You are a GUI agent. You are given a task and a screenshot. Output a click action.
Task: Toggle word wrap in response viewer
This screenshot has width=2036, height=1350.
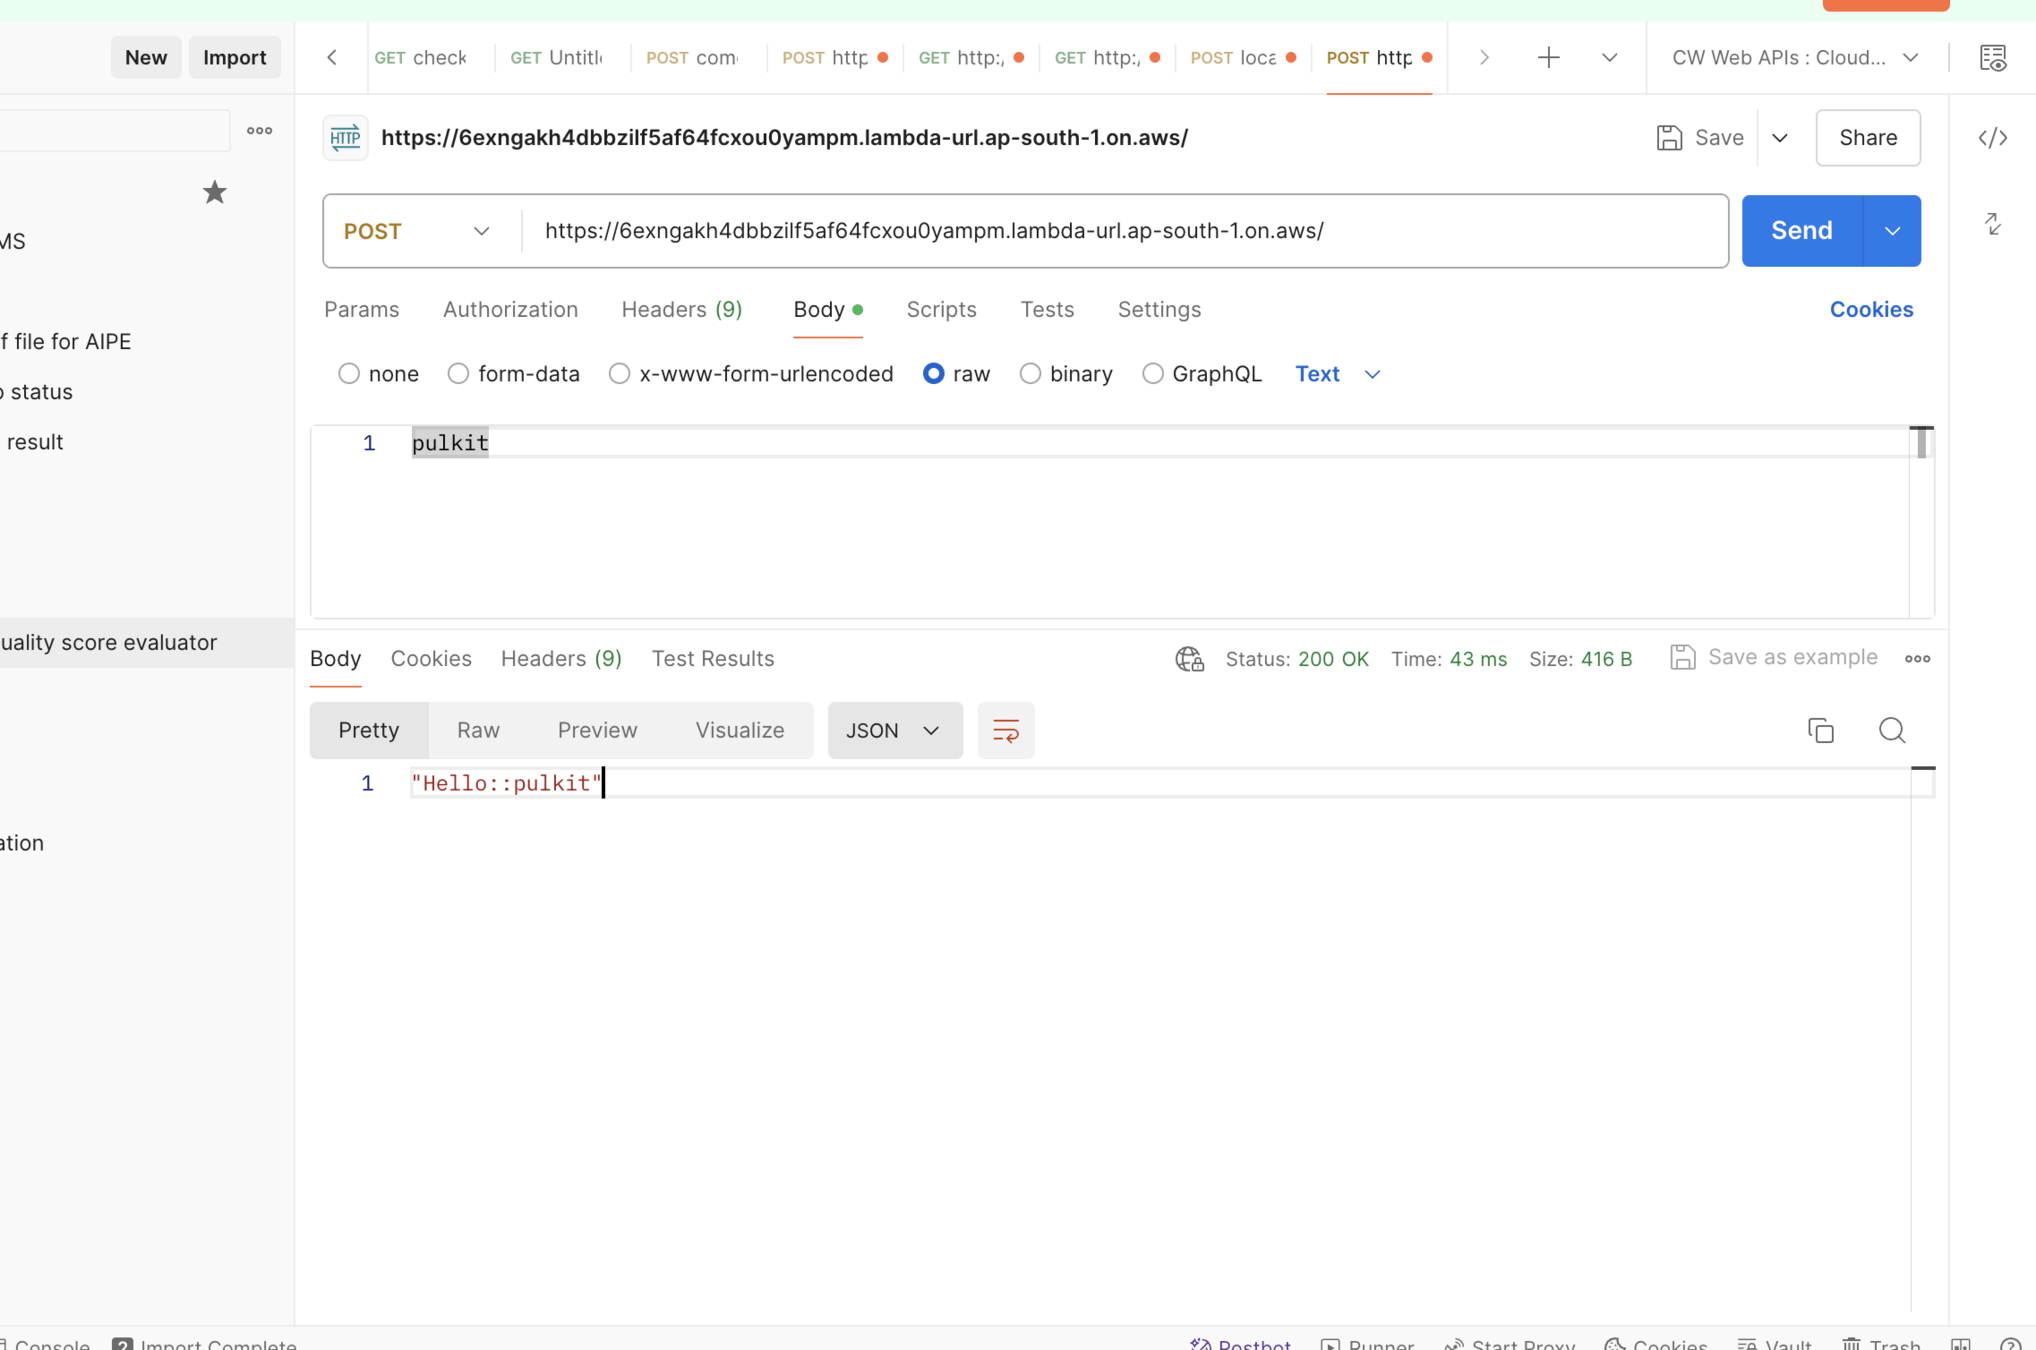tap(1005, 731)
